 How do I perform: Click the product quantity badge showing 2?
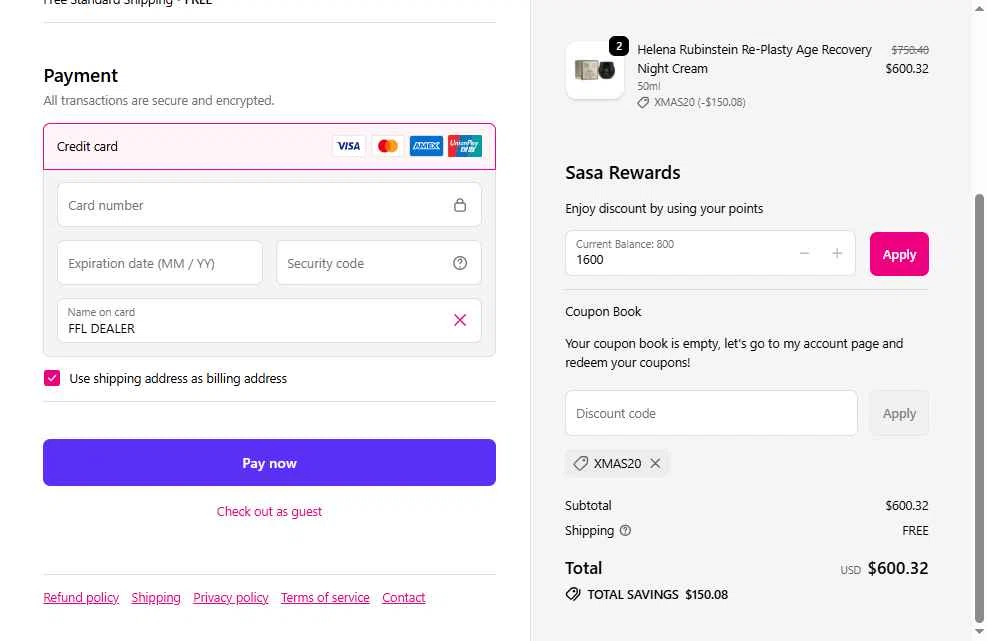coord(619,46)
